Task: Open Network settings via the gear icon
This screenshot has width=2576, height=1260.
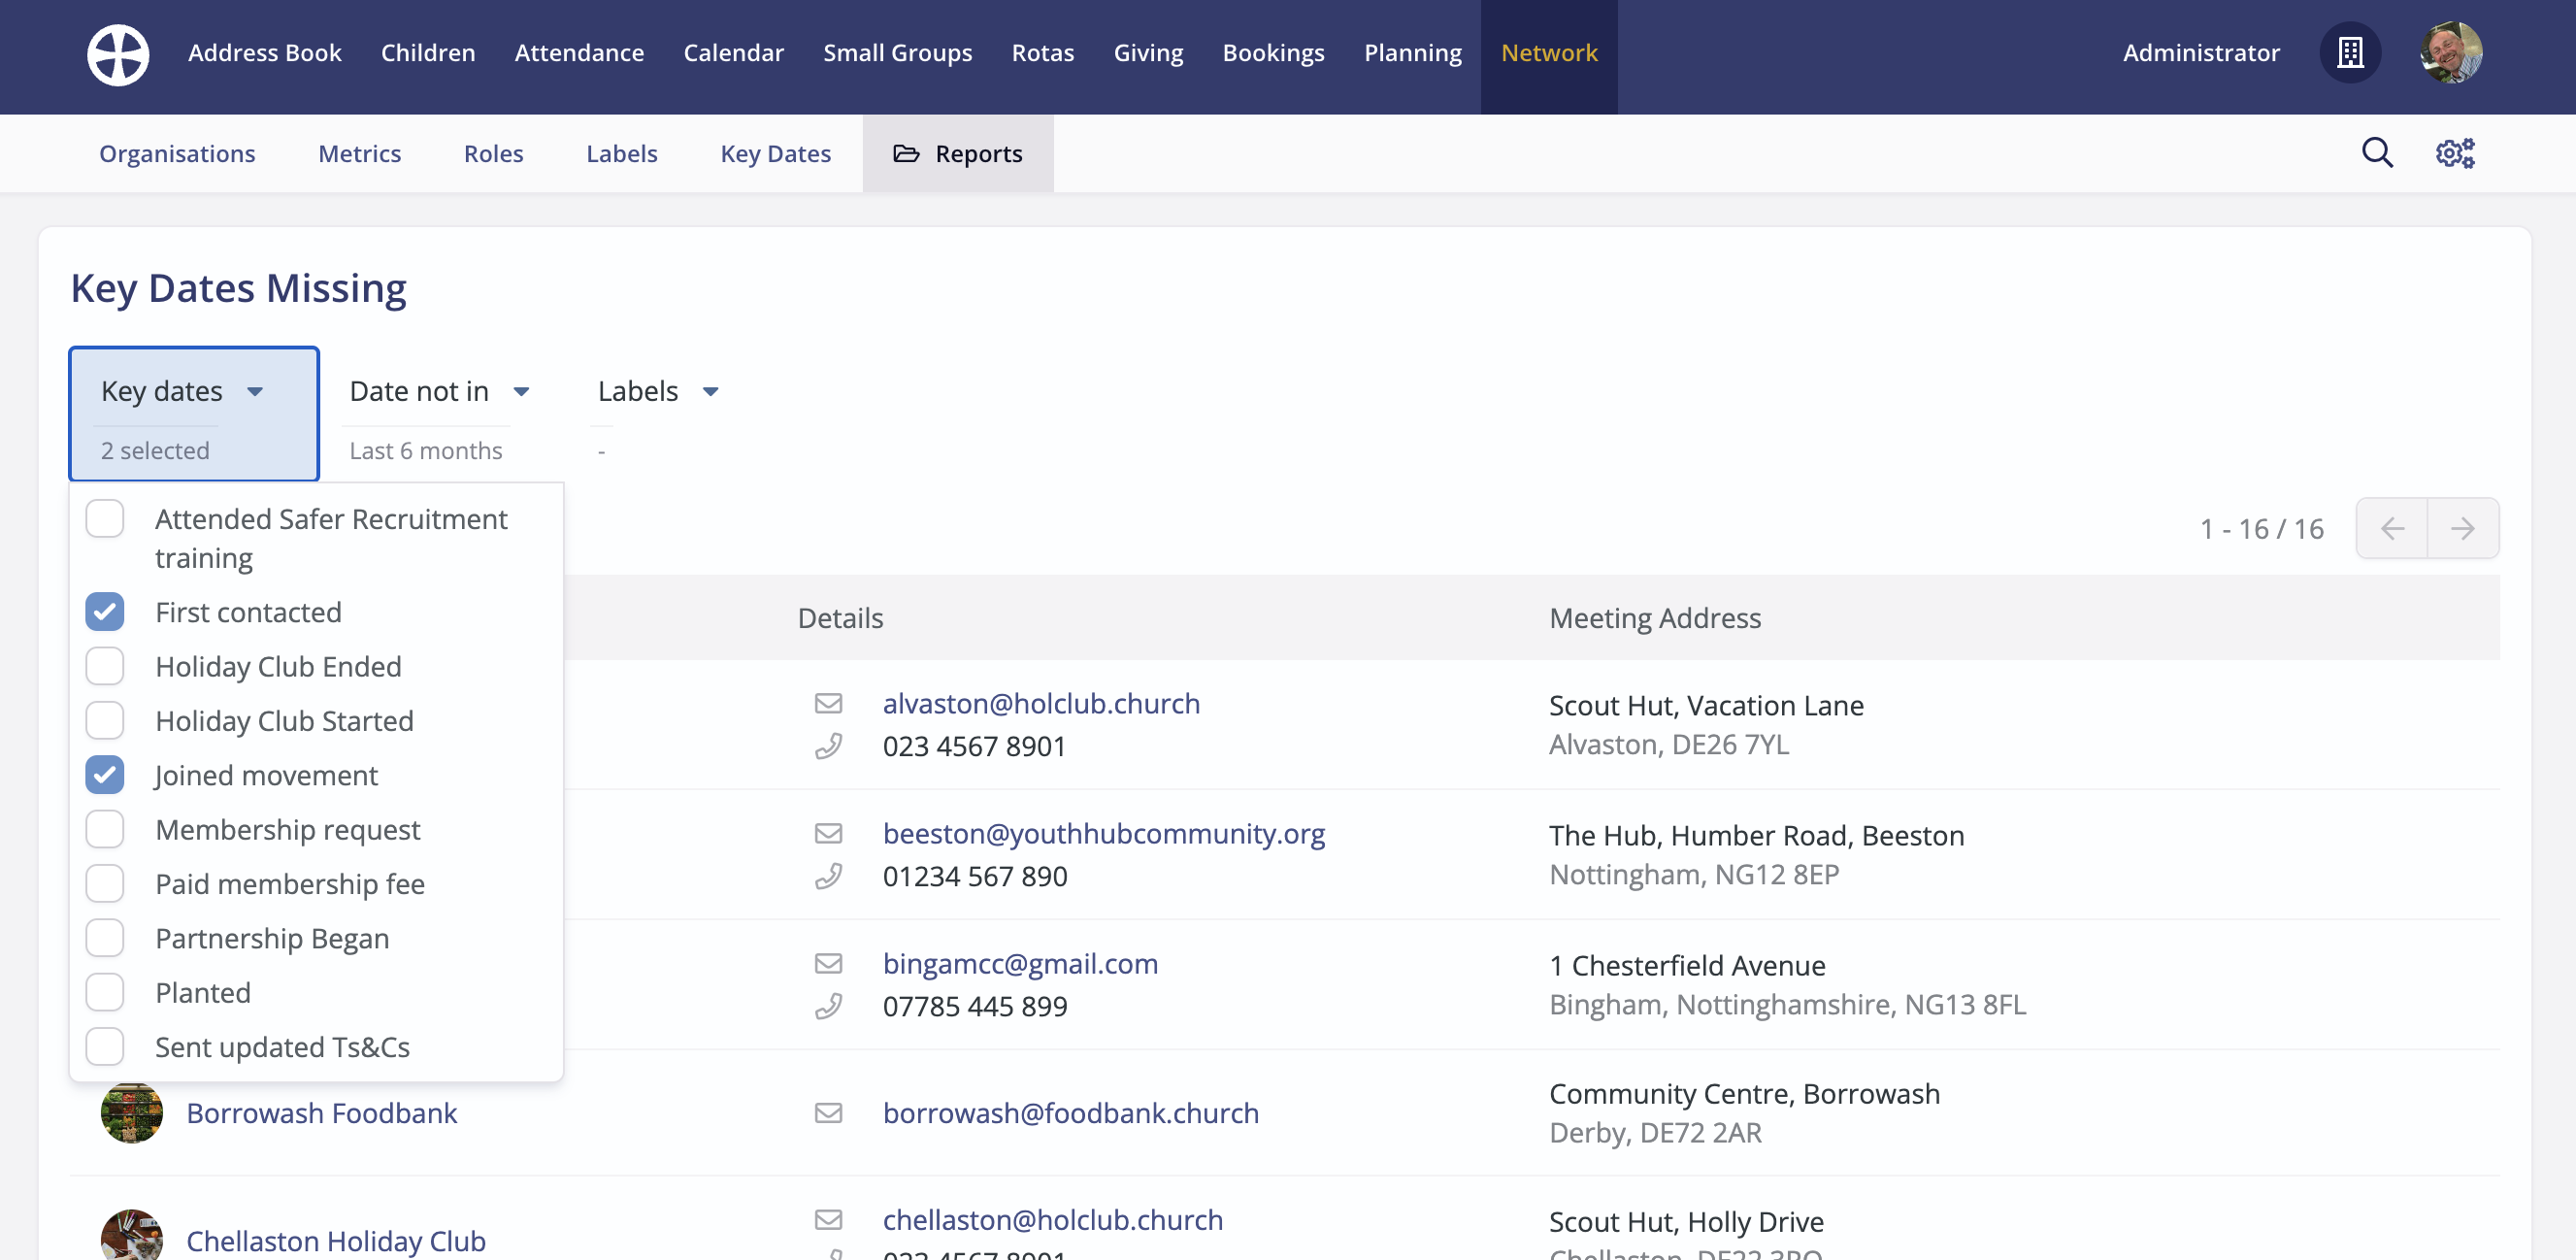Action: [x=2456, y=152]
